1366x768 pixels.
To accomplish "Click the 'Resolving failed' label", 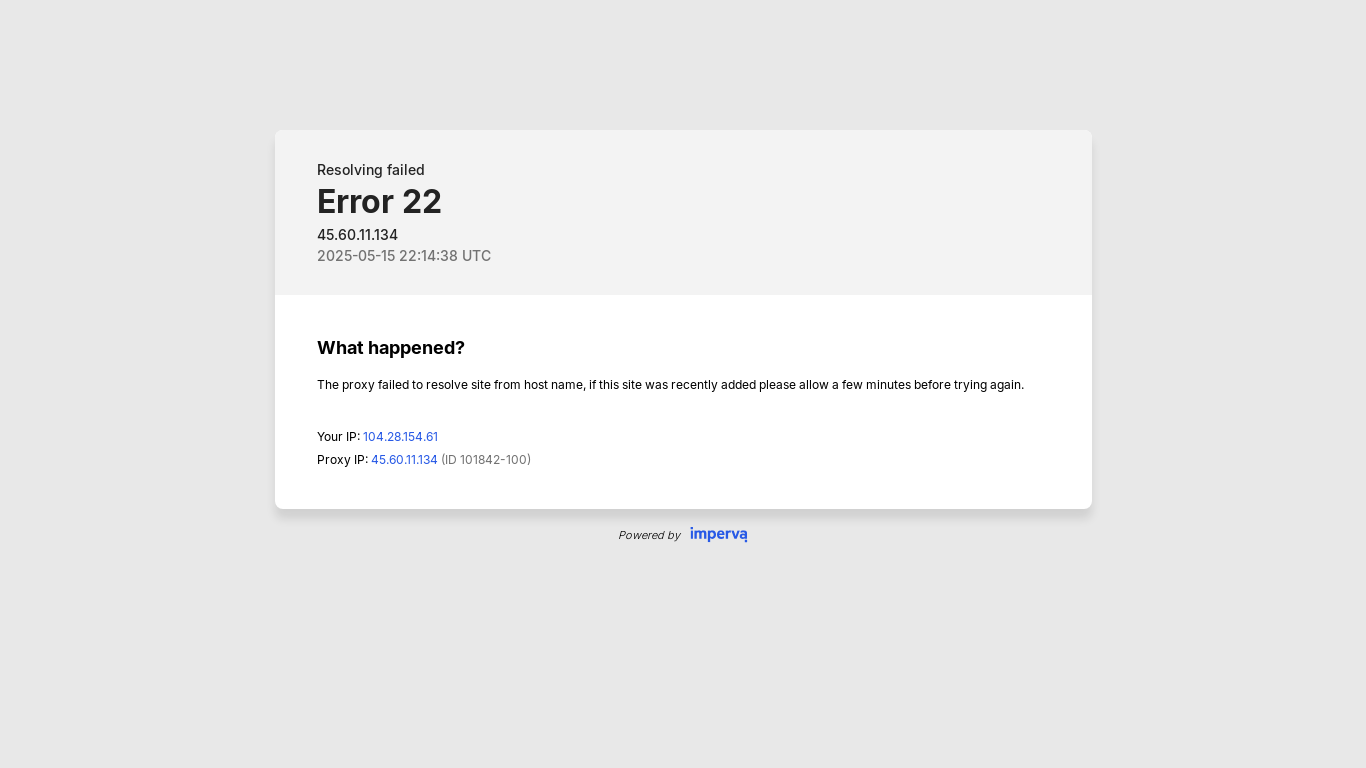I will tap(371, 170).
